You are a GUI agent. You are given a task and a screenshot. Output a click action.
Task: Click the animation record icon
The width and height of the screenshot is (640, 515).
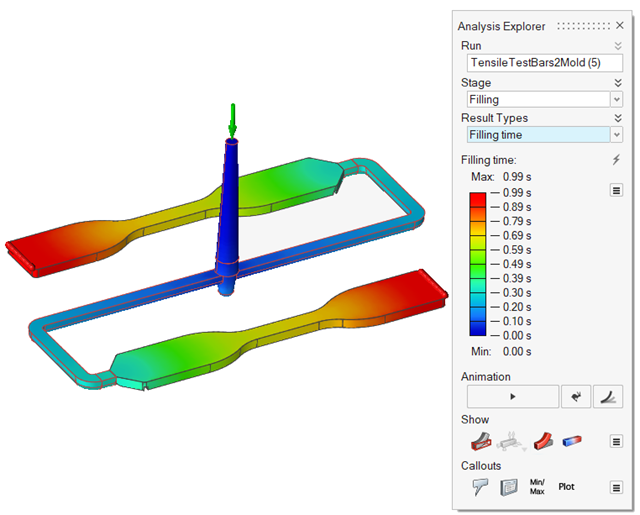[x=575, y=396]
